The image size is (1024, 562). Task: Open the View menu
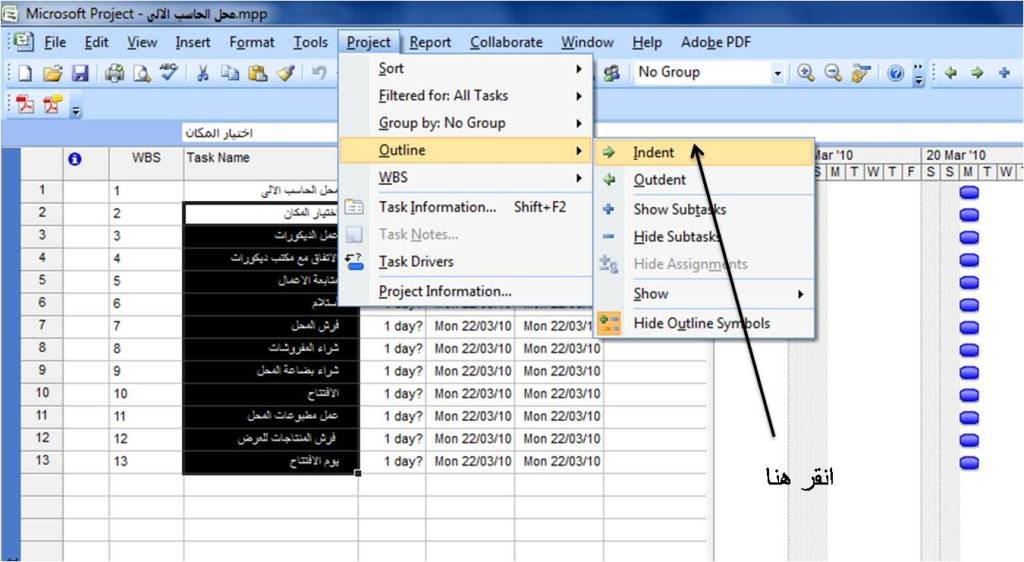(x=142, y=42)
